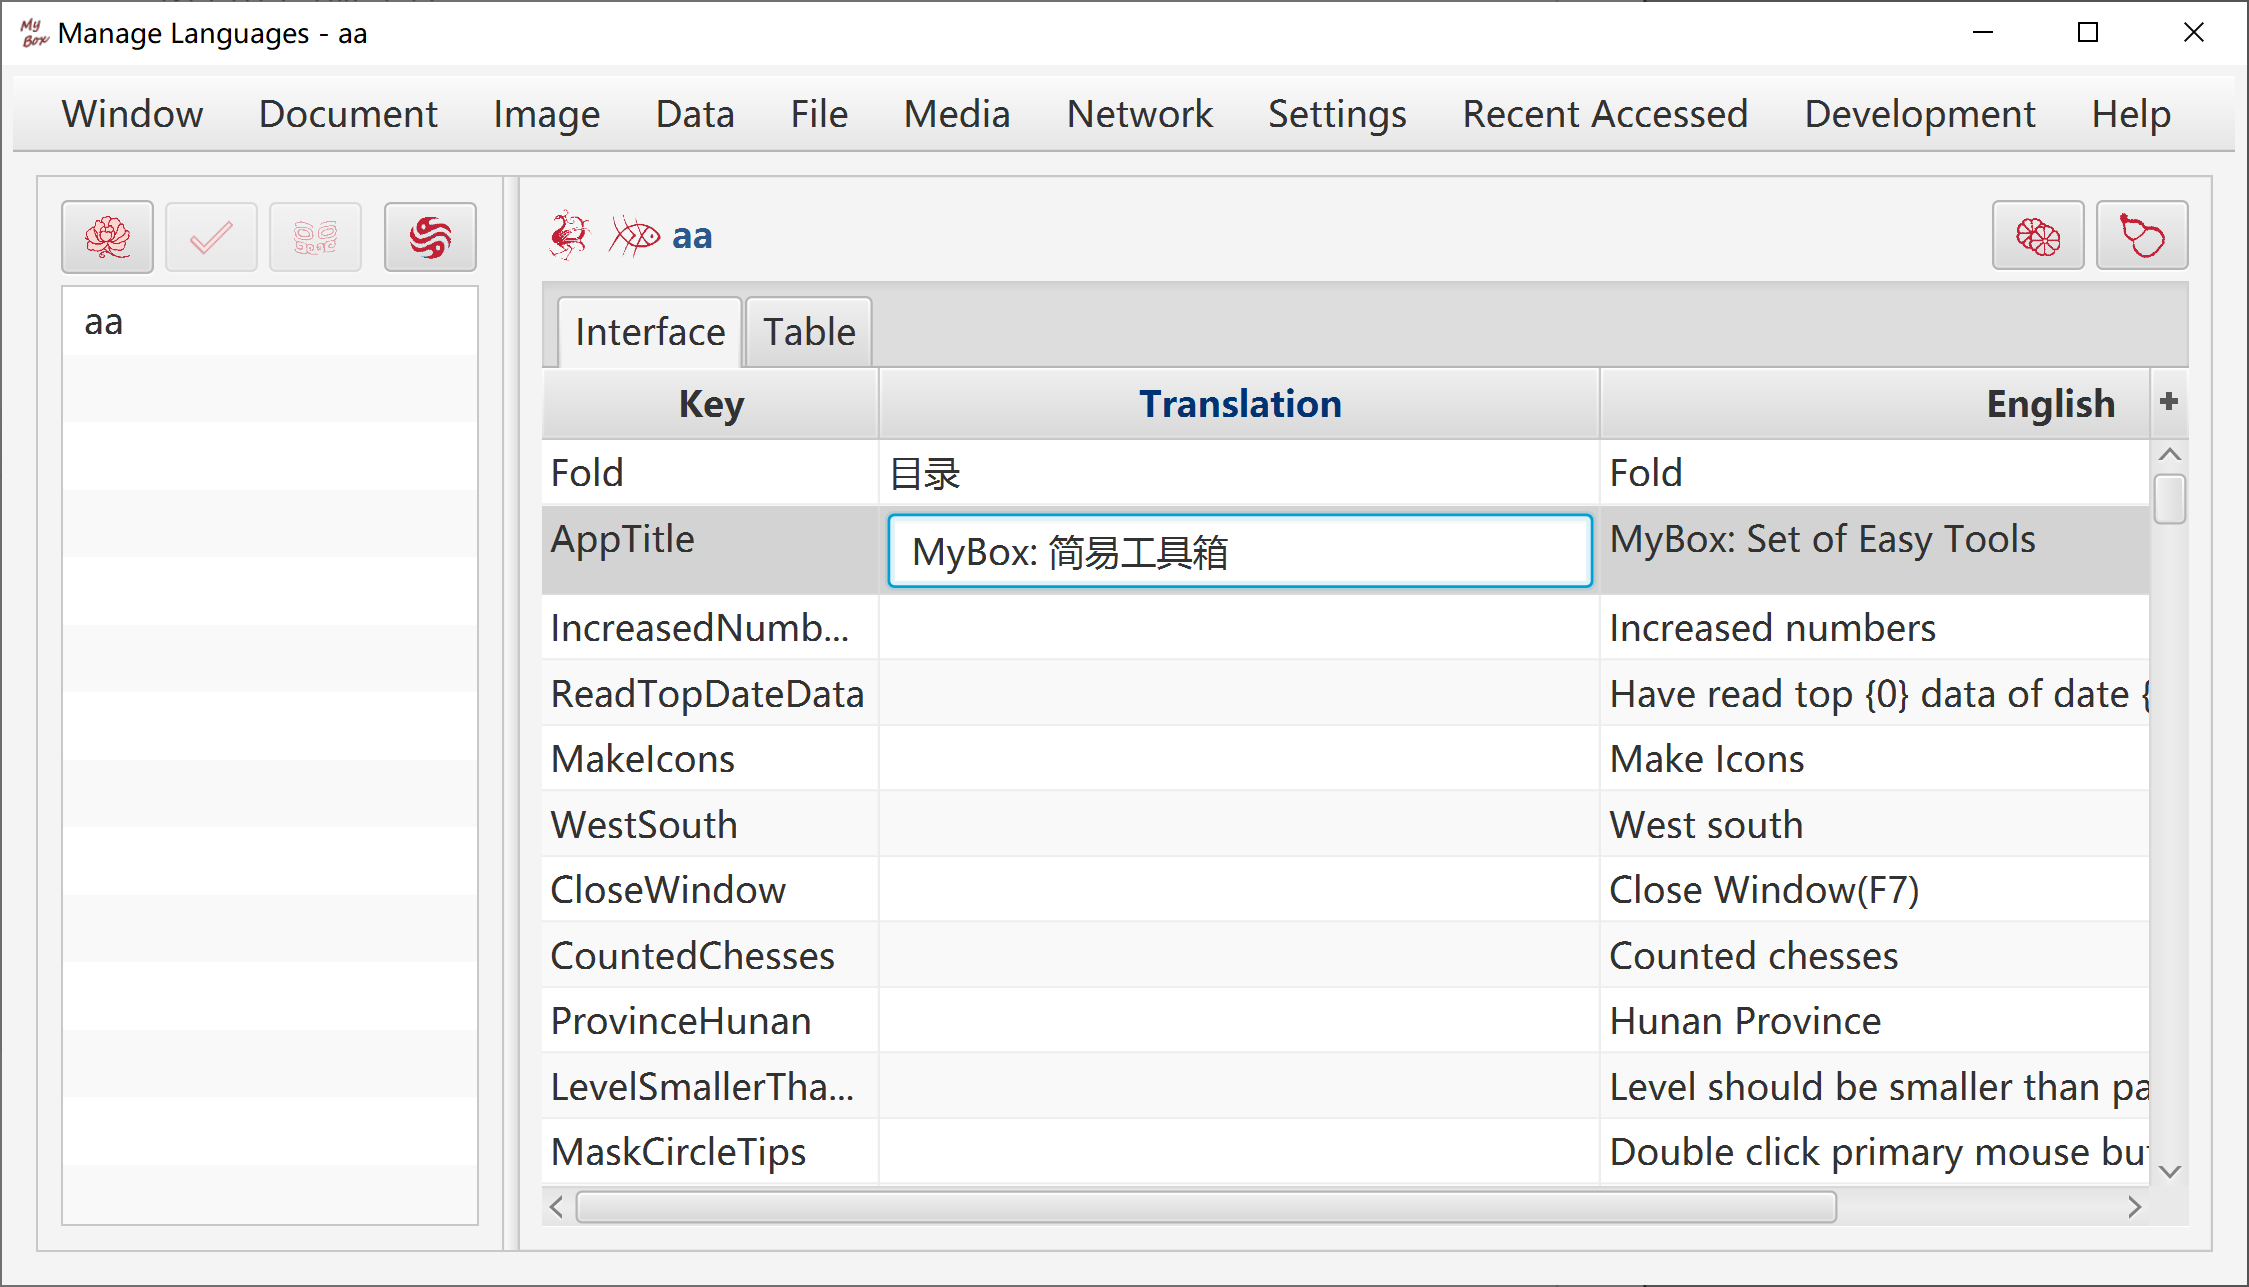Select the AppTitle key cell
2249x1287 pixels.
(x=711, y=550)
